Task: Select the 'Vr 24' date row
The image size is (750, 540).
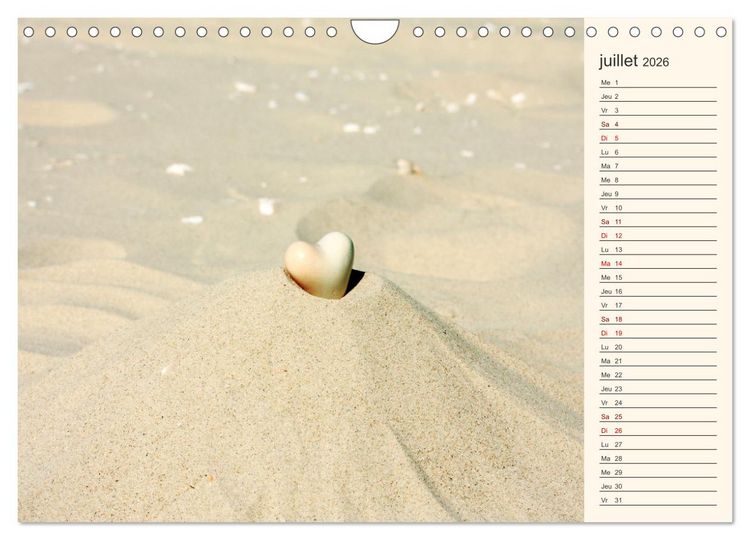Action: pos(658,402)
